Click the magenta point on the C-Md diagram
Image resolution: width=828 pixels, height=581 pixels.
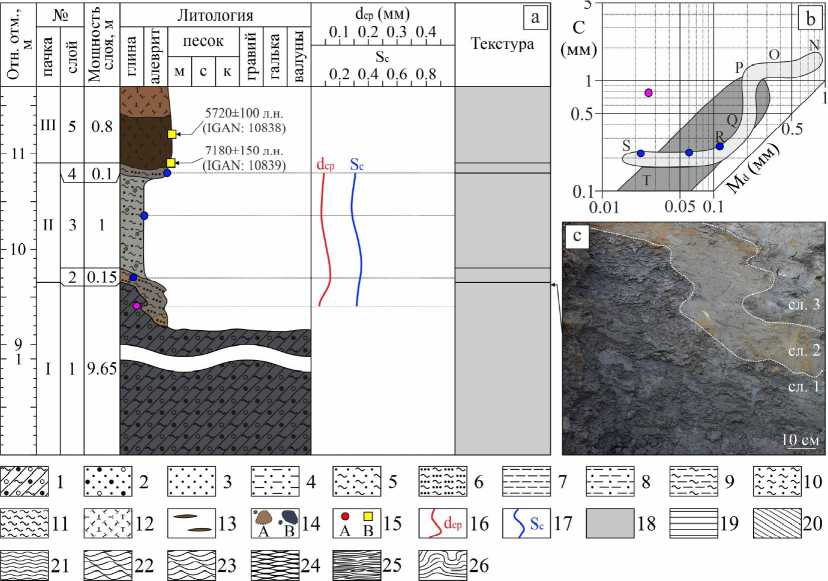(648, 93)
